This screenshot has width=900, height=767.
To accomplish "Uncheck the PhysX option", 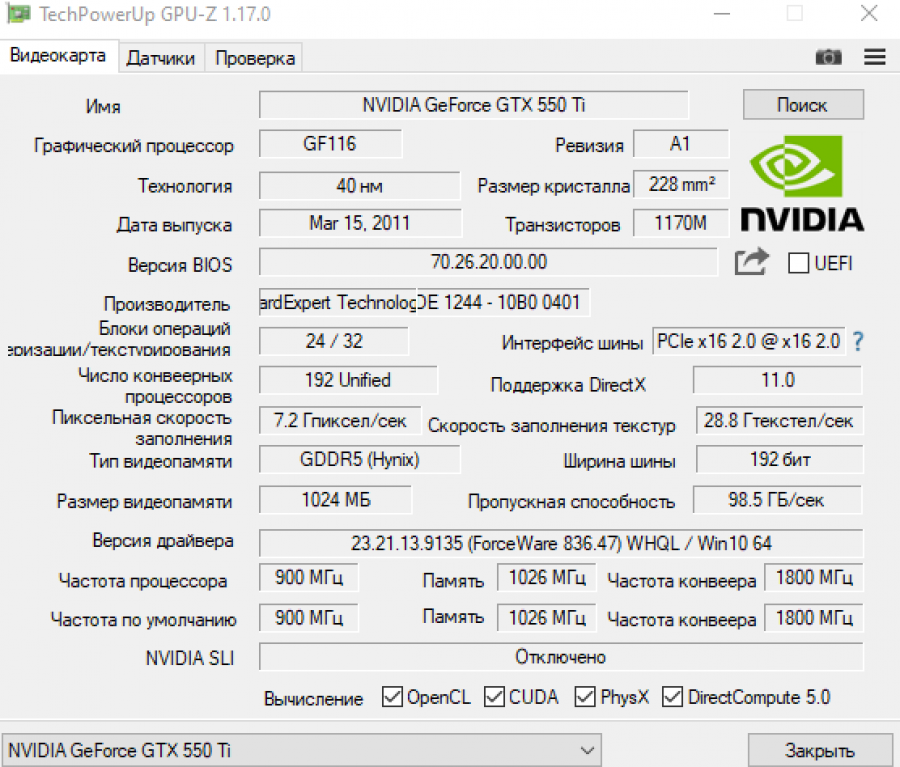I will point(584,697).
